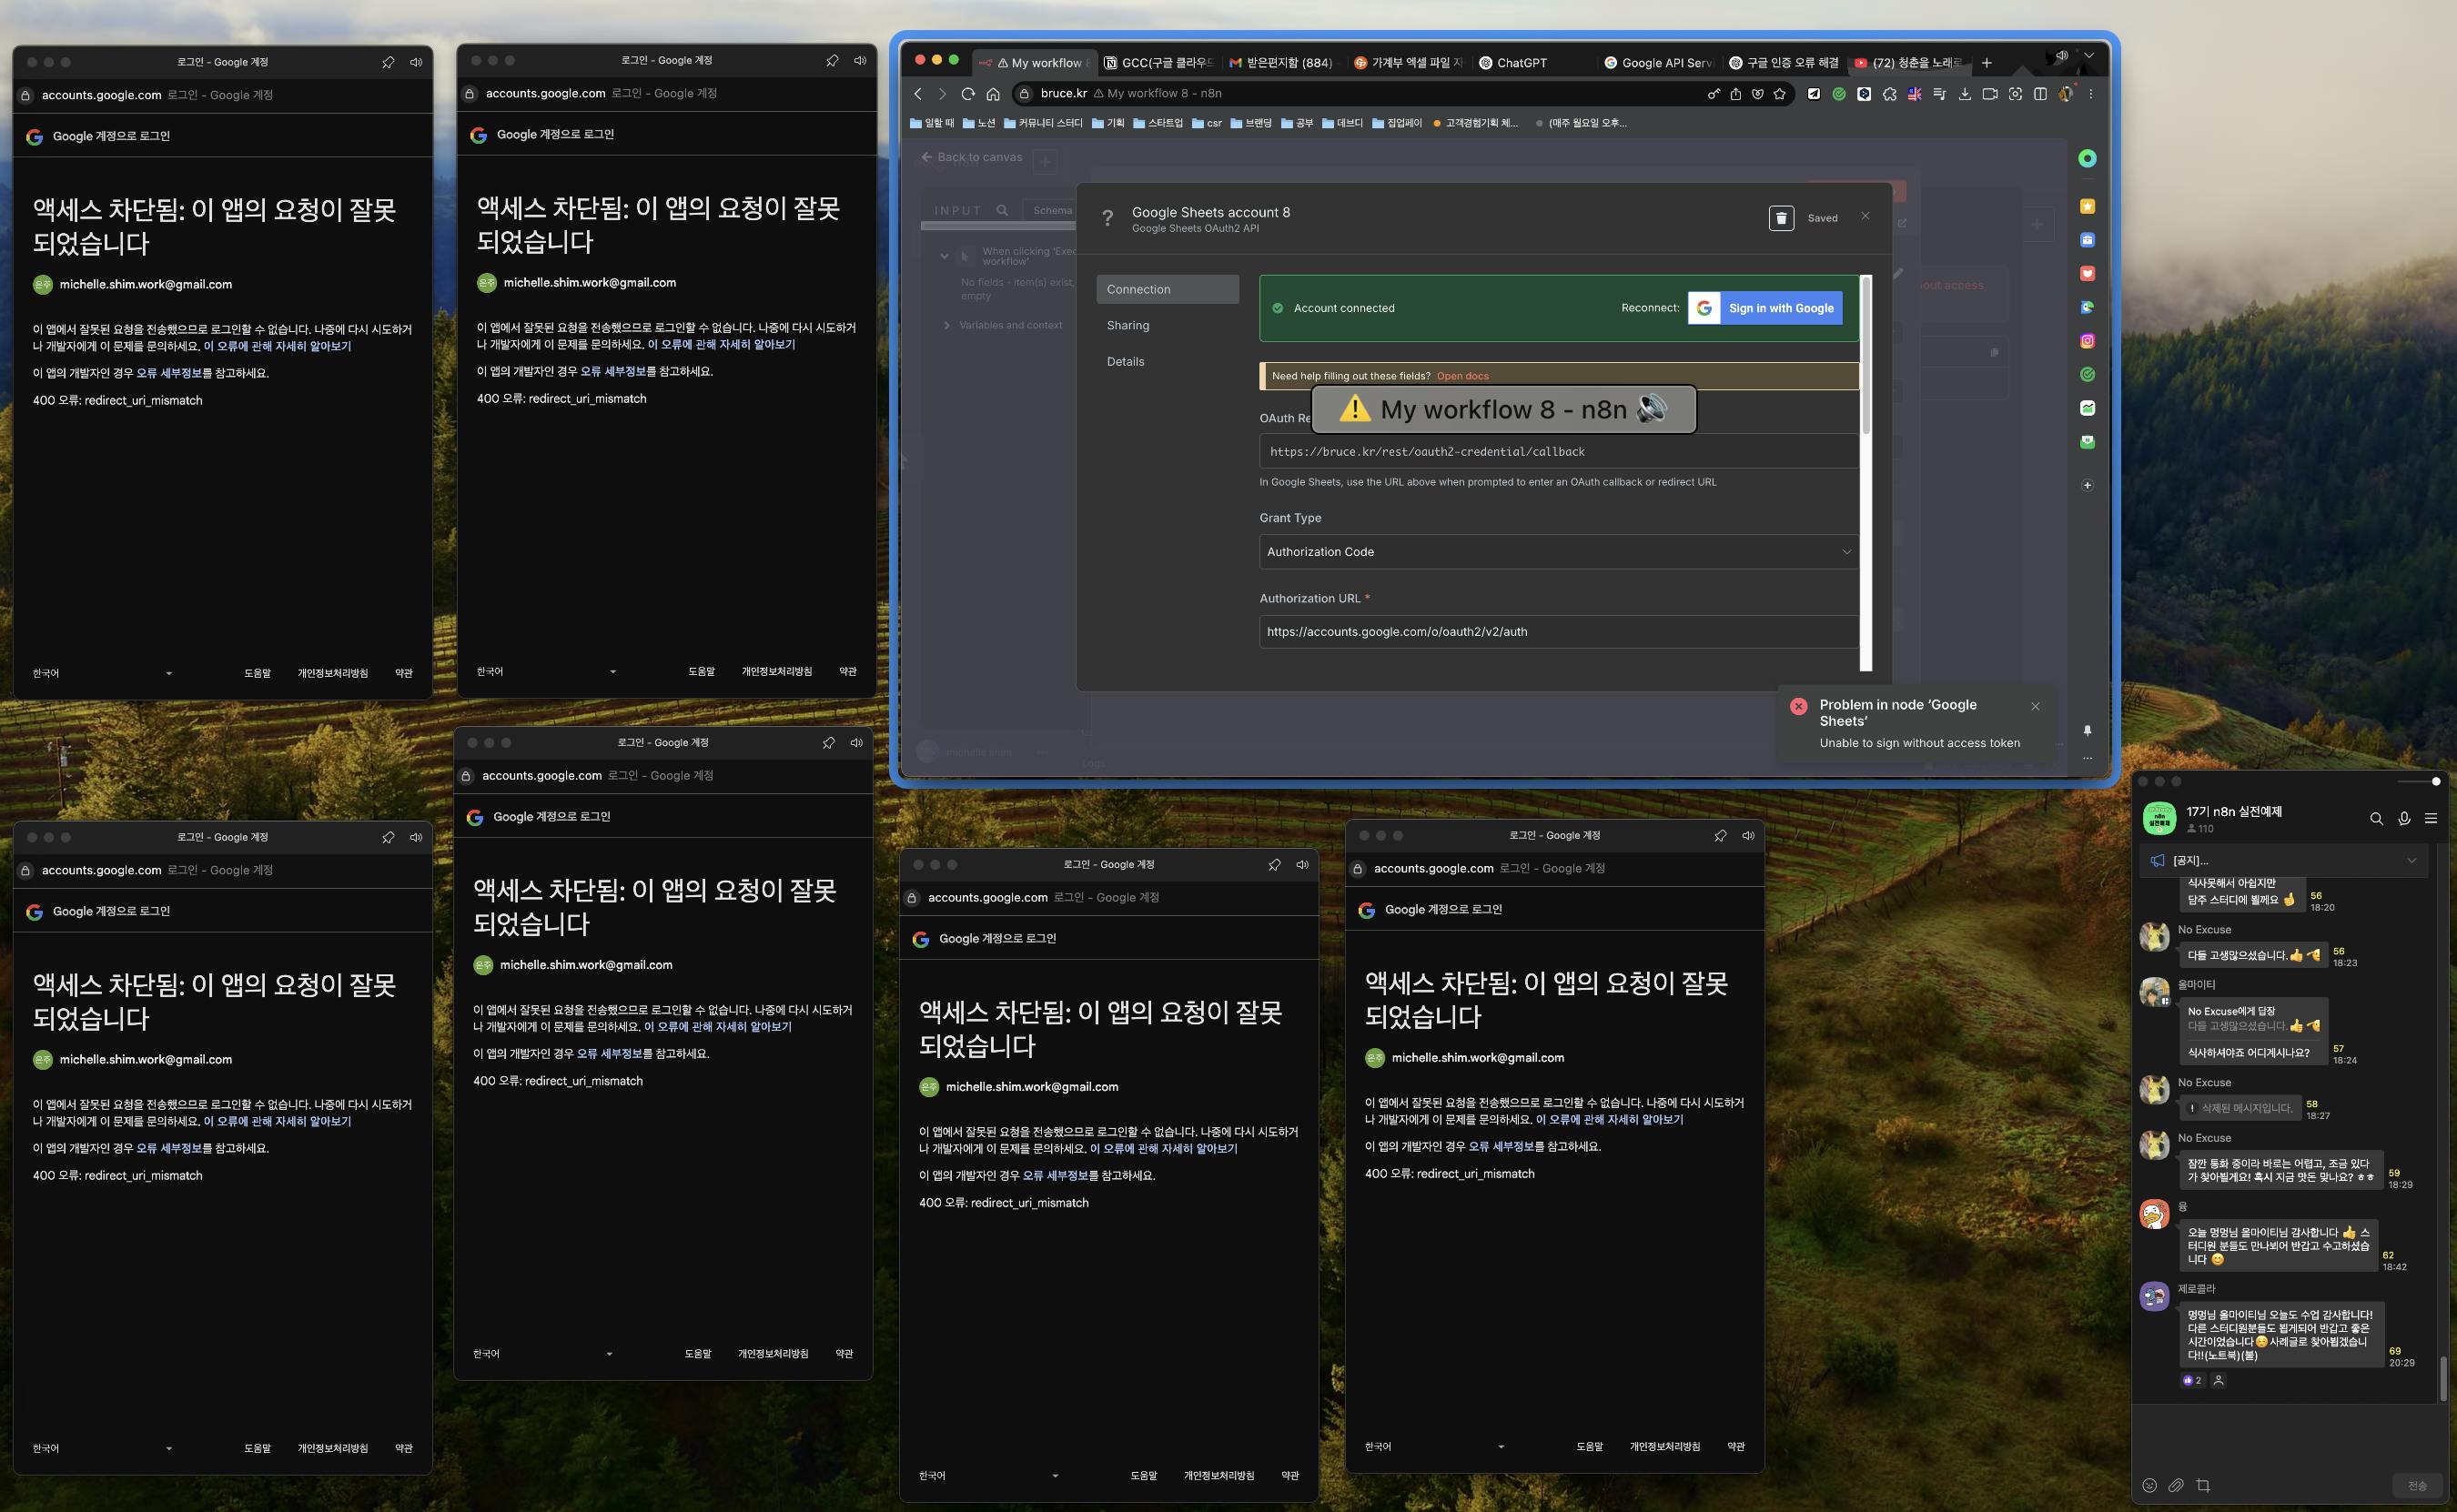Open Grant Type dropdown
2457x1512 pixels.
click(1557, 552)
